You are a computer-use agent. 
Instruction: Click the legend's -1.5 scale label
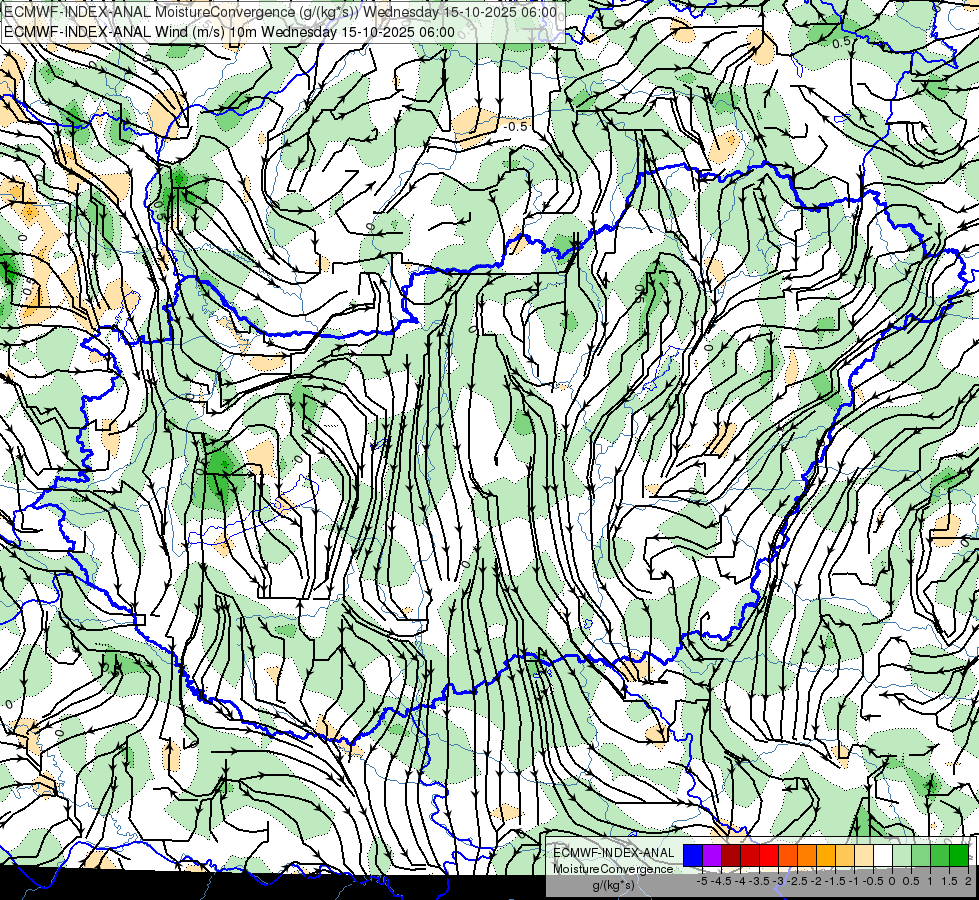(834, 881)
